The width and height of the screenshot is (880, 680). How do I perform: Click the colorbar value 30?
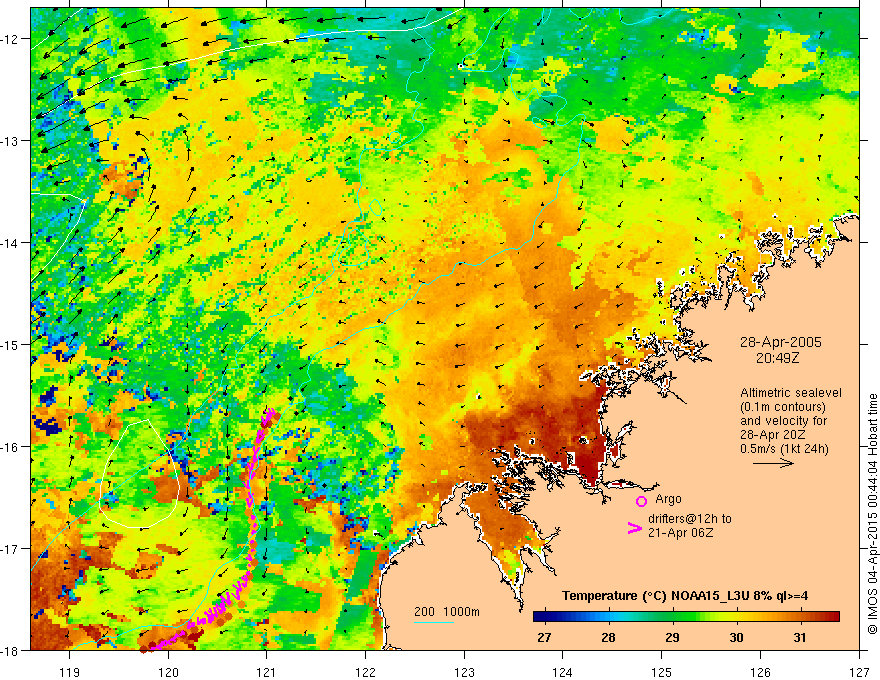click(736, 638)
